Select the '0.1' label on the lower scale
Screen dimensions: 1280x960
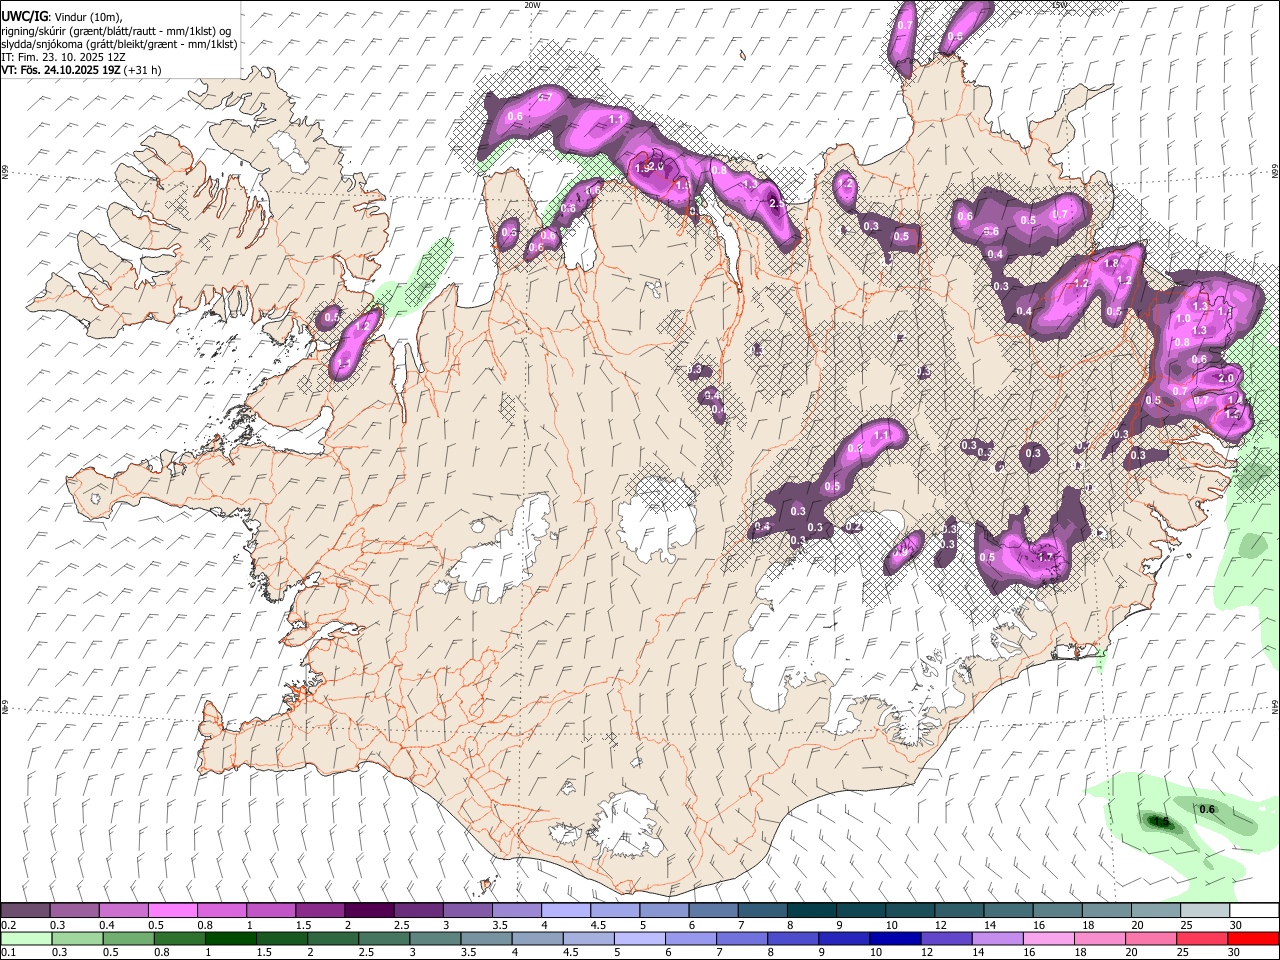8,952
